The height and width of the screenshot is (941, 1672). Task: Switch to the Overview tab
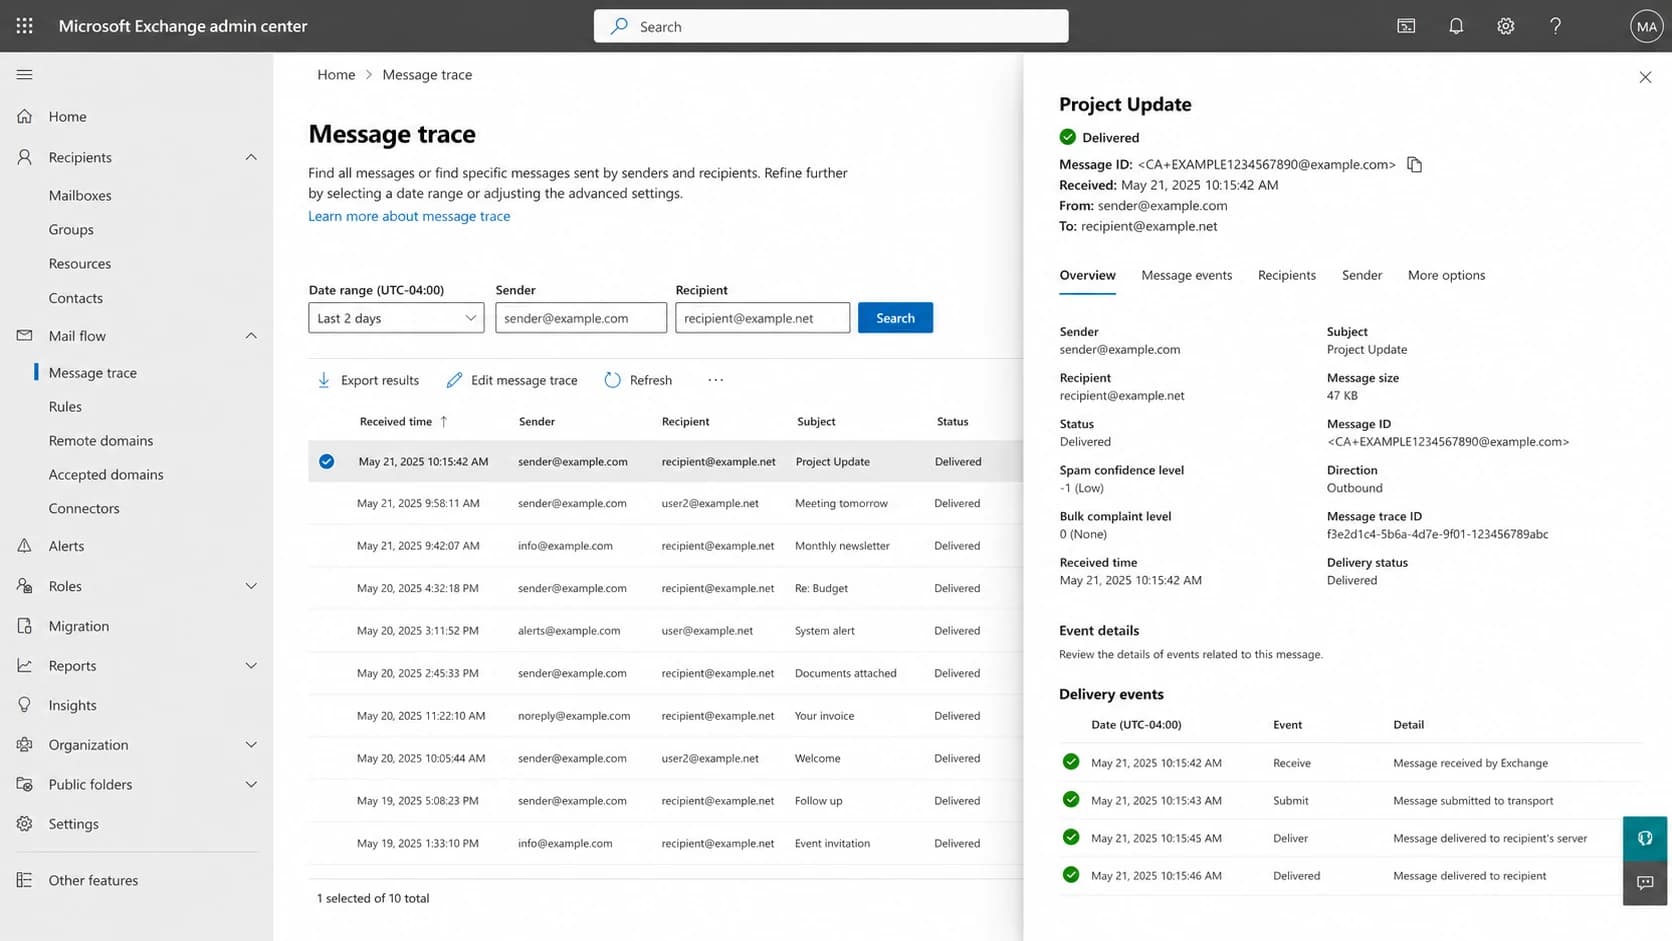pyautogui.click(x=1087, y=275)
